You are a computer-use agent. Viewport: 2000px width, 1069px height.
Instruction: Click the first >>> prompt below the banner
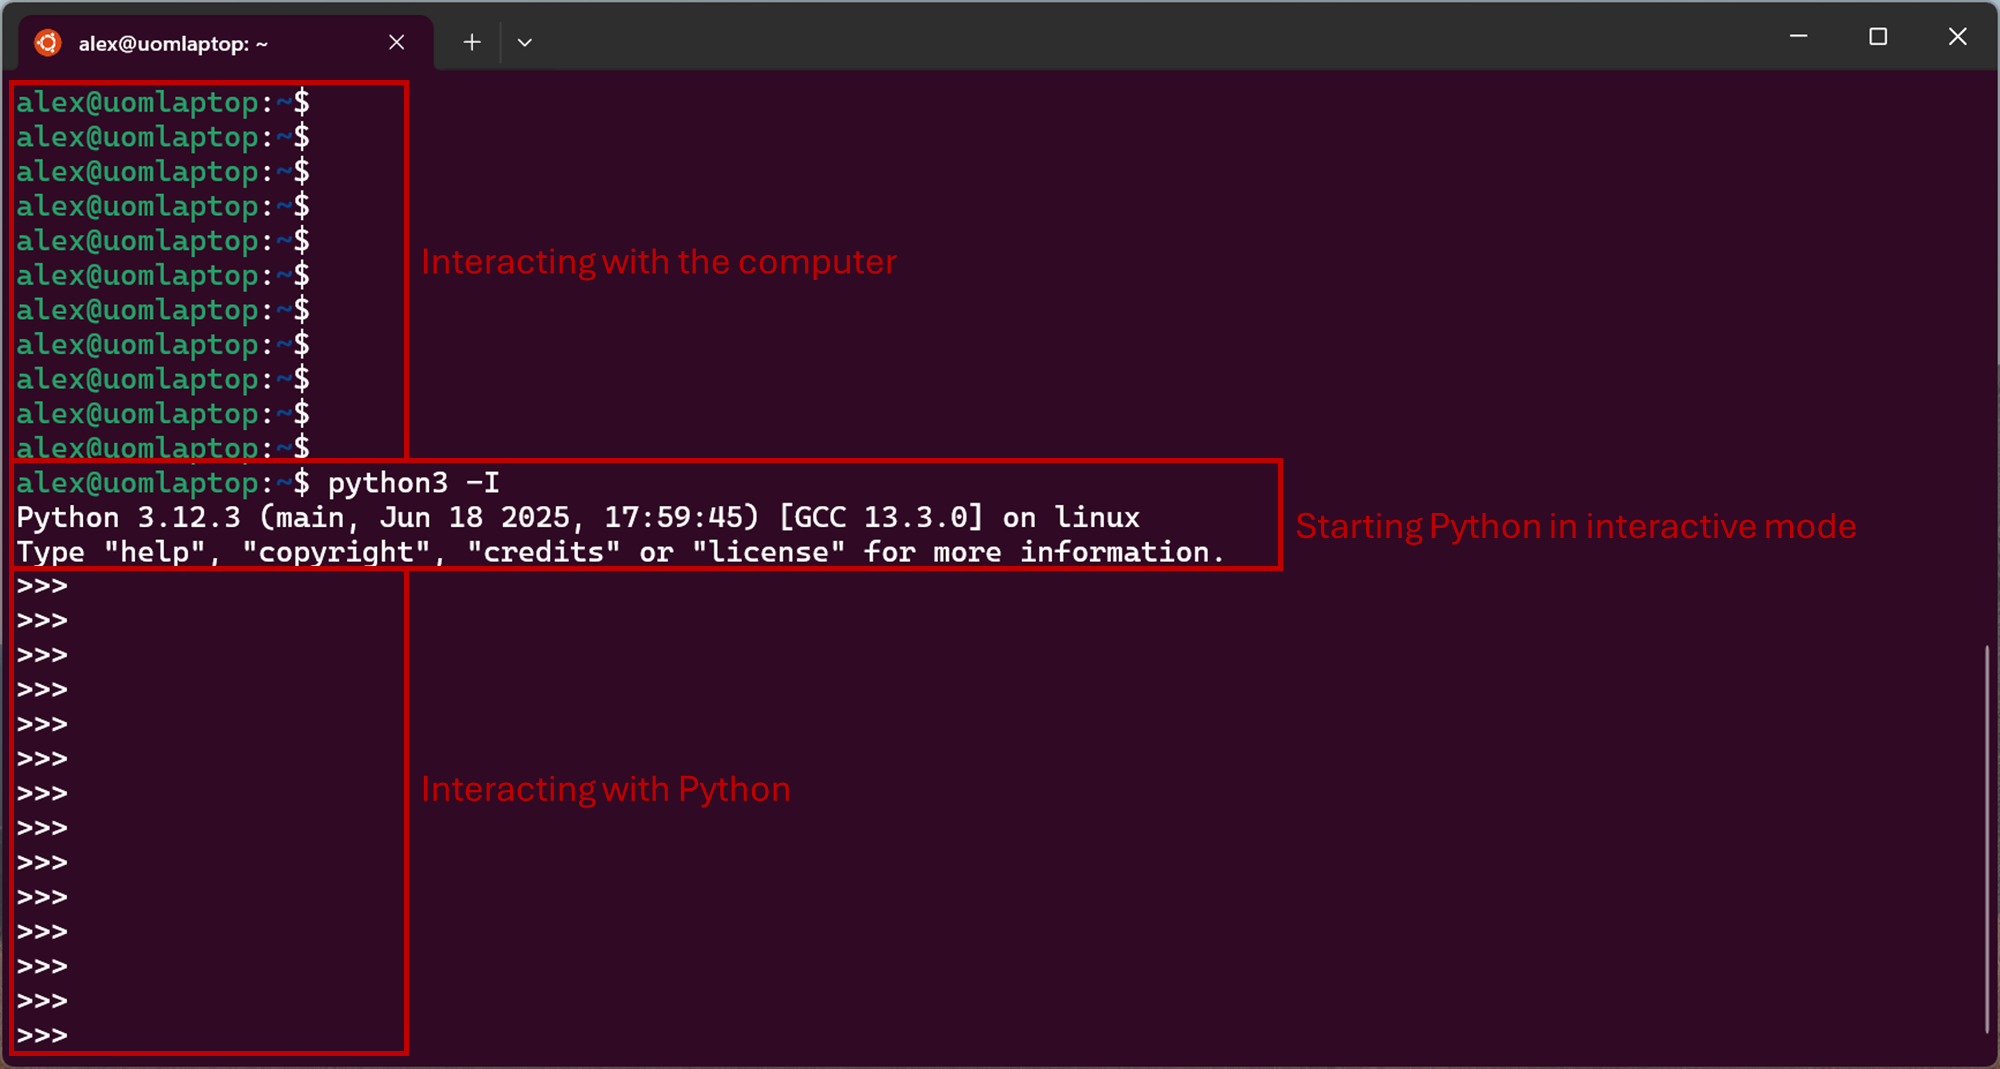(42, 586)
